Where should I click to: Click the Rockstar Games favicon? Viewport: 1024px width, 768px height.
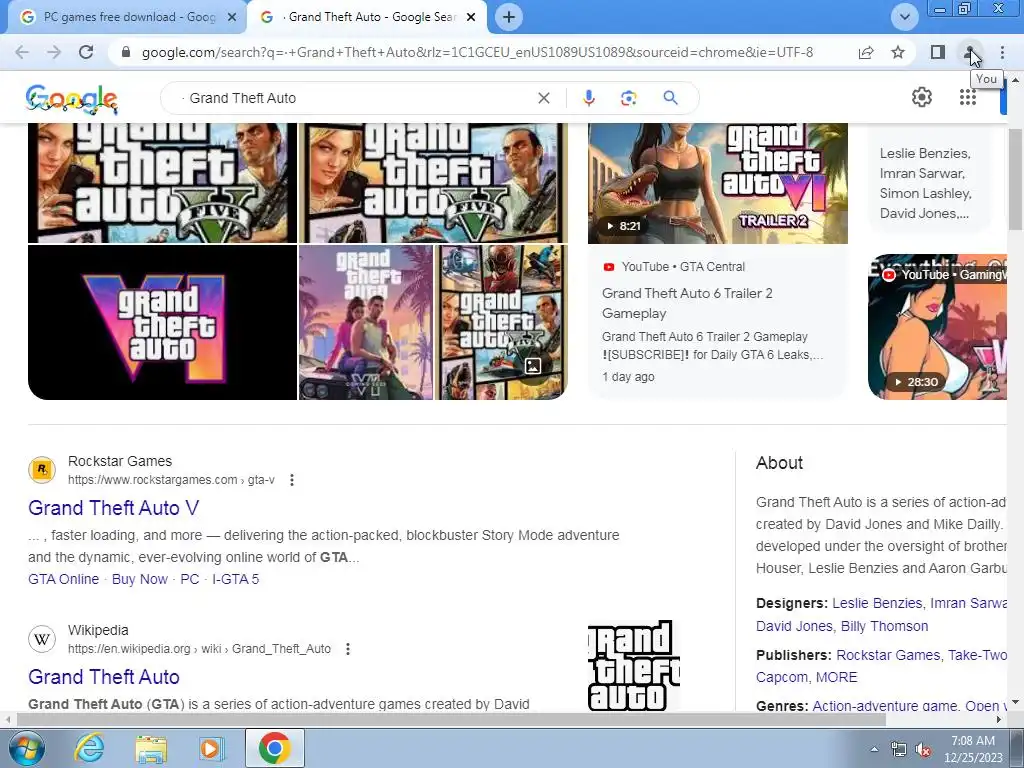42,470
